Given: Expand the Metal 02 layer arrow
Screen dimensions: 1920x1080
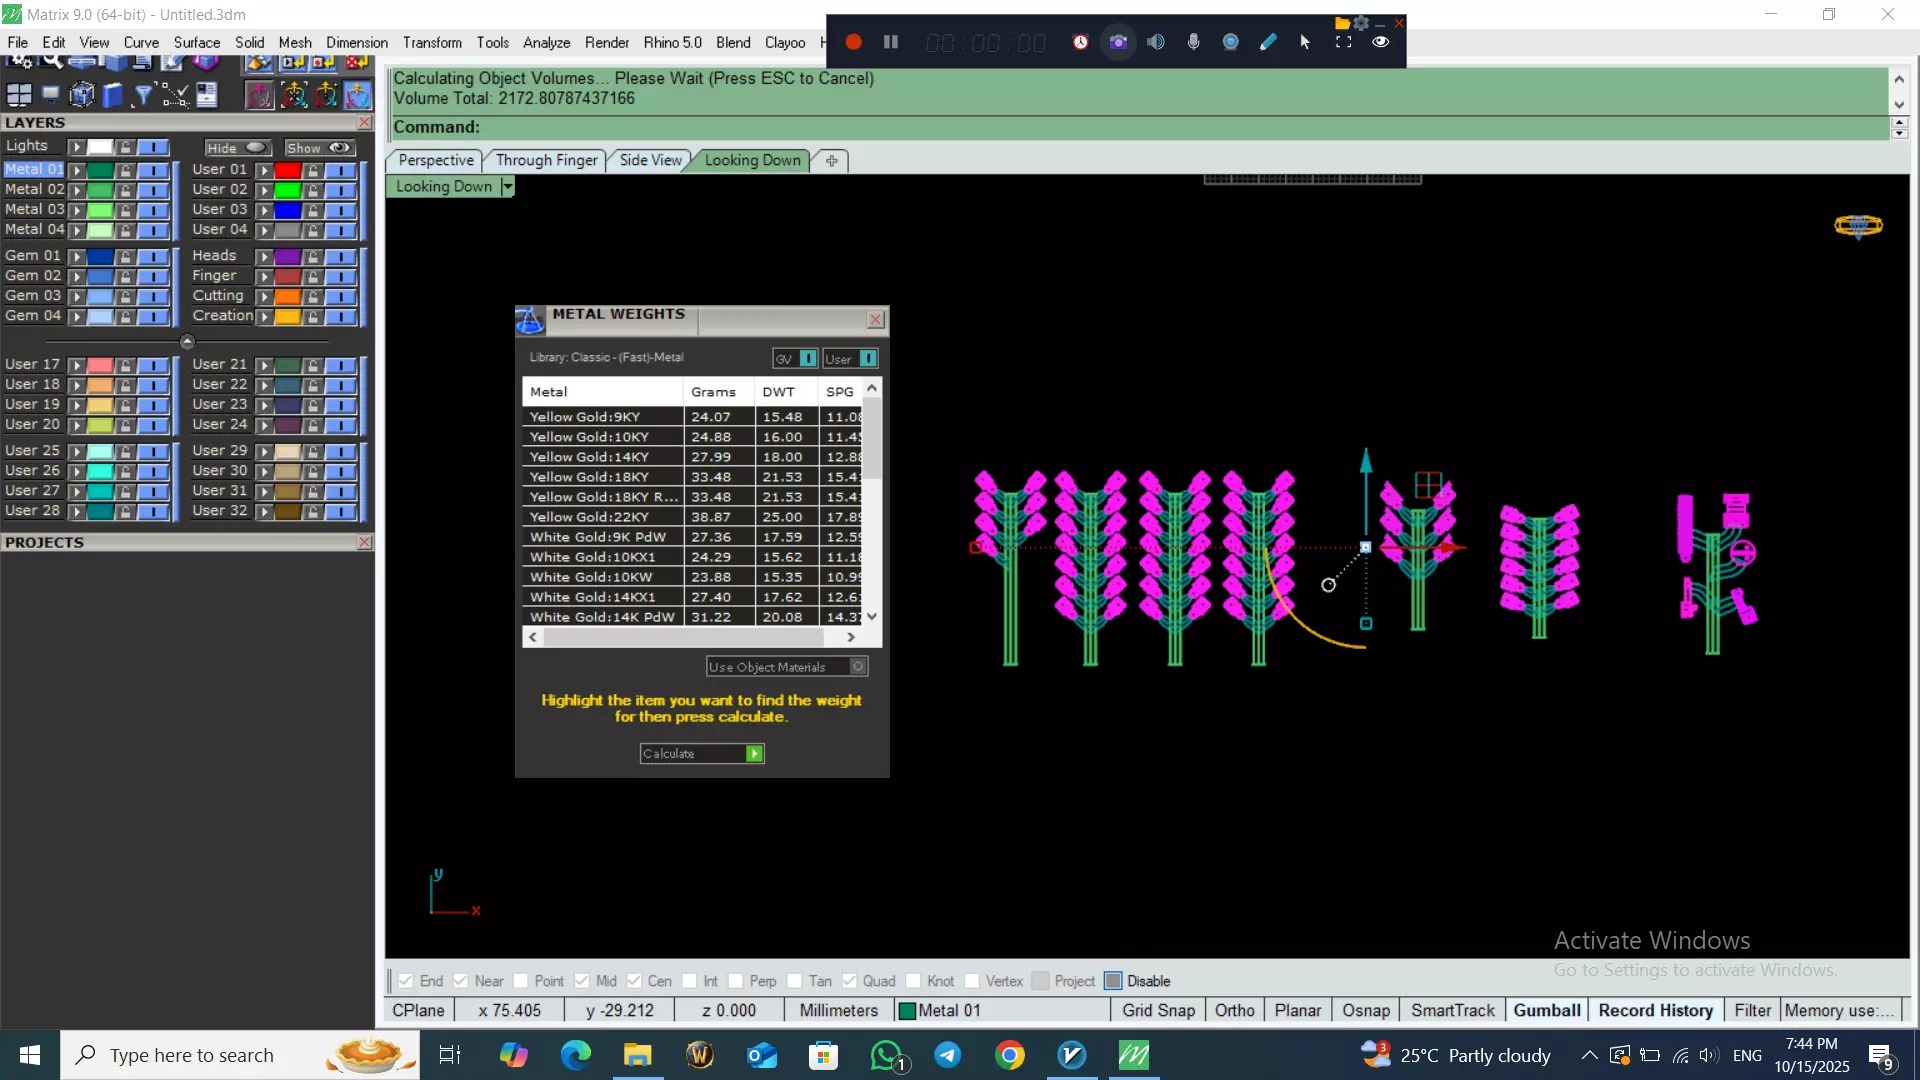Looking at the screenshot, I should [x=76, y=190].
